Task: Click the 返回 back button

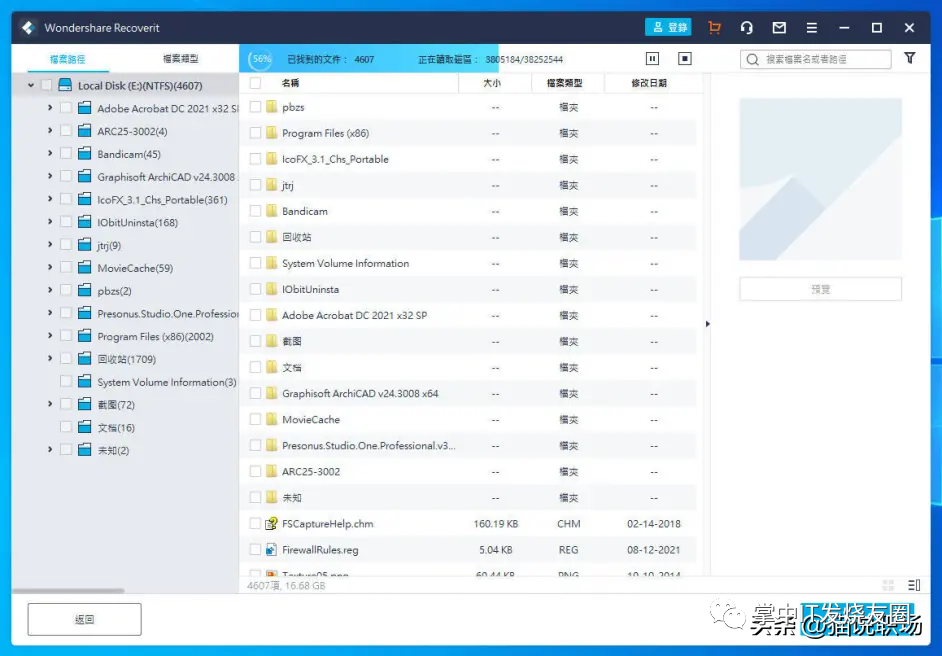Action: pyautogui.click(x=84, y=619)
